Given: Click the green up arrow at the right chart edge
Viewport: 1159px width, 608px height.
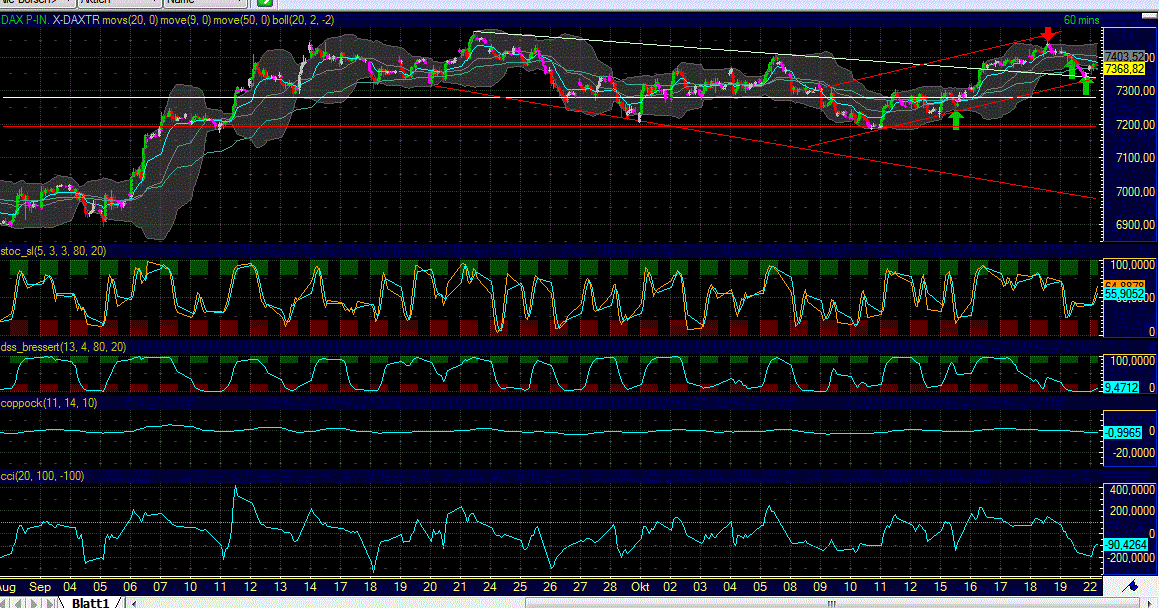Looking at the screenshot, I should [1086, 85].
